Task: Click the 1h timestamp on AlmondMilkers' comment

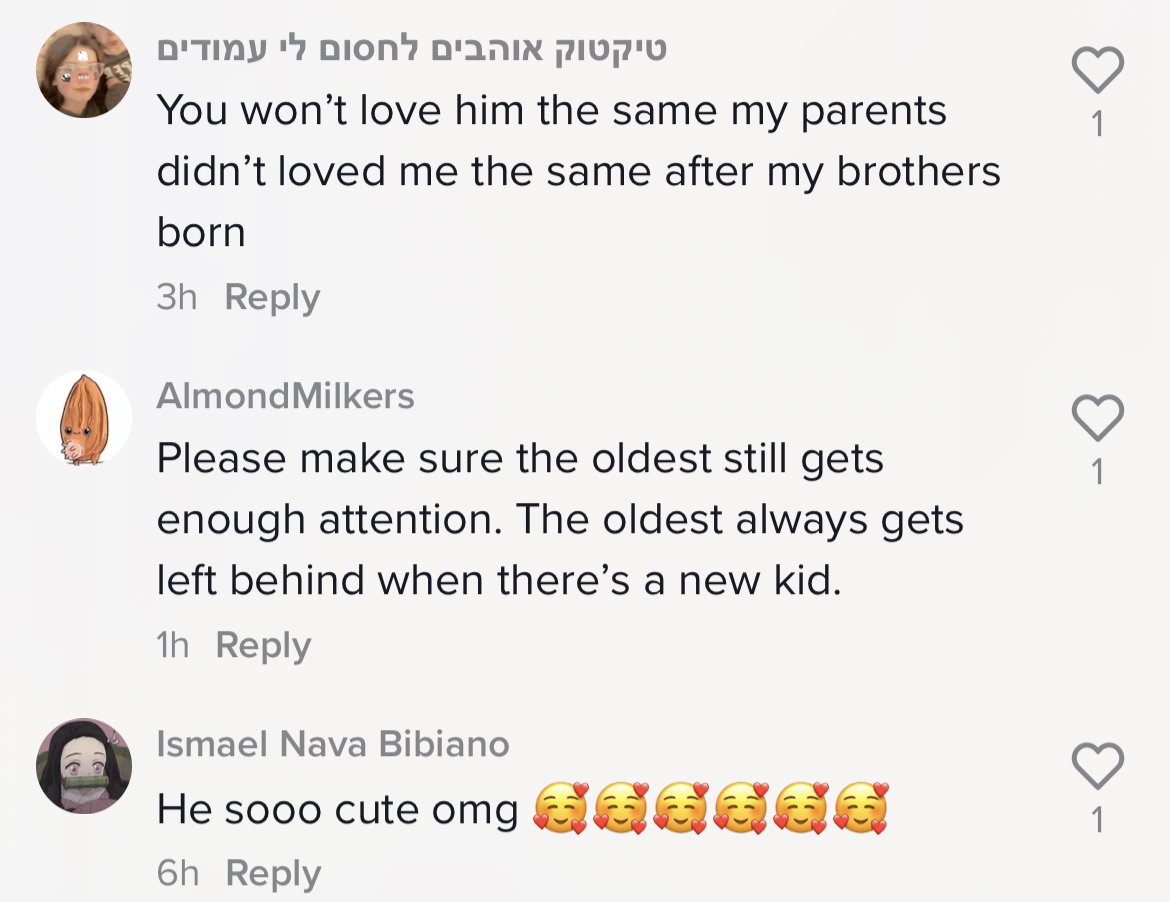Action: pyautogui.click(x=173, y=645)
